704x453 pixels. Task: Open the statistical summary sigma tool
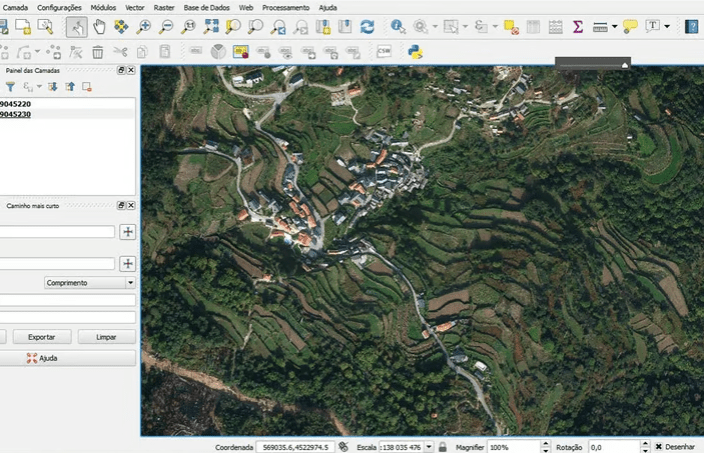point(578,27)
